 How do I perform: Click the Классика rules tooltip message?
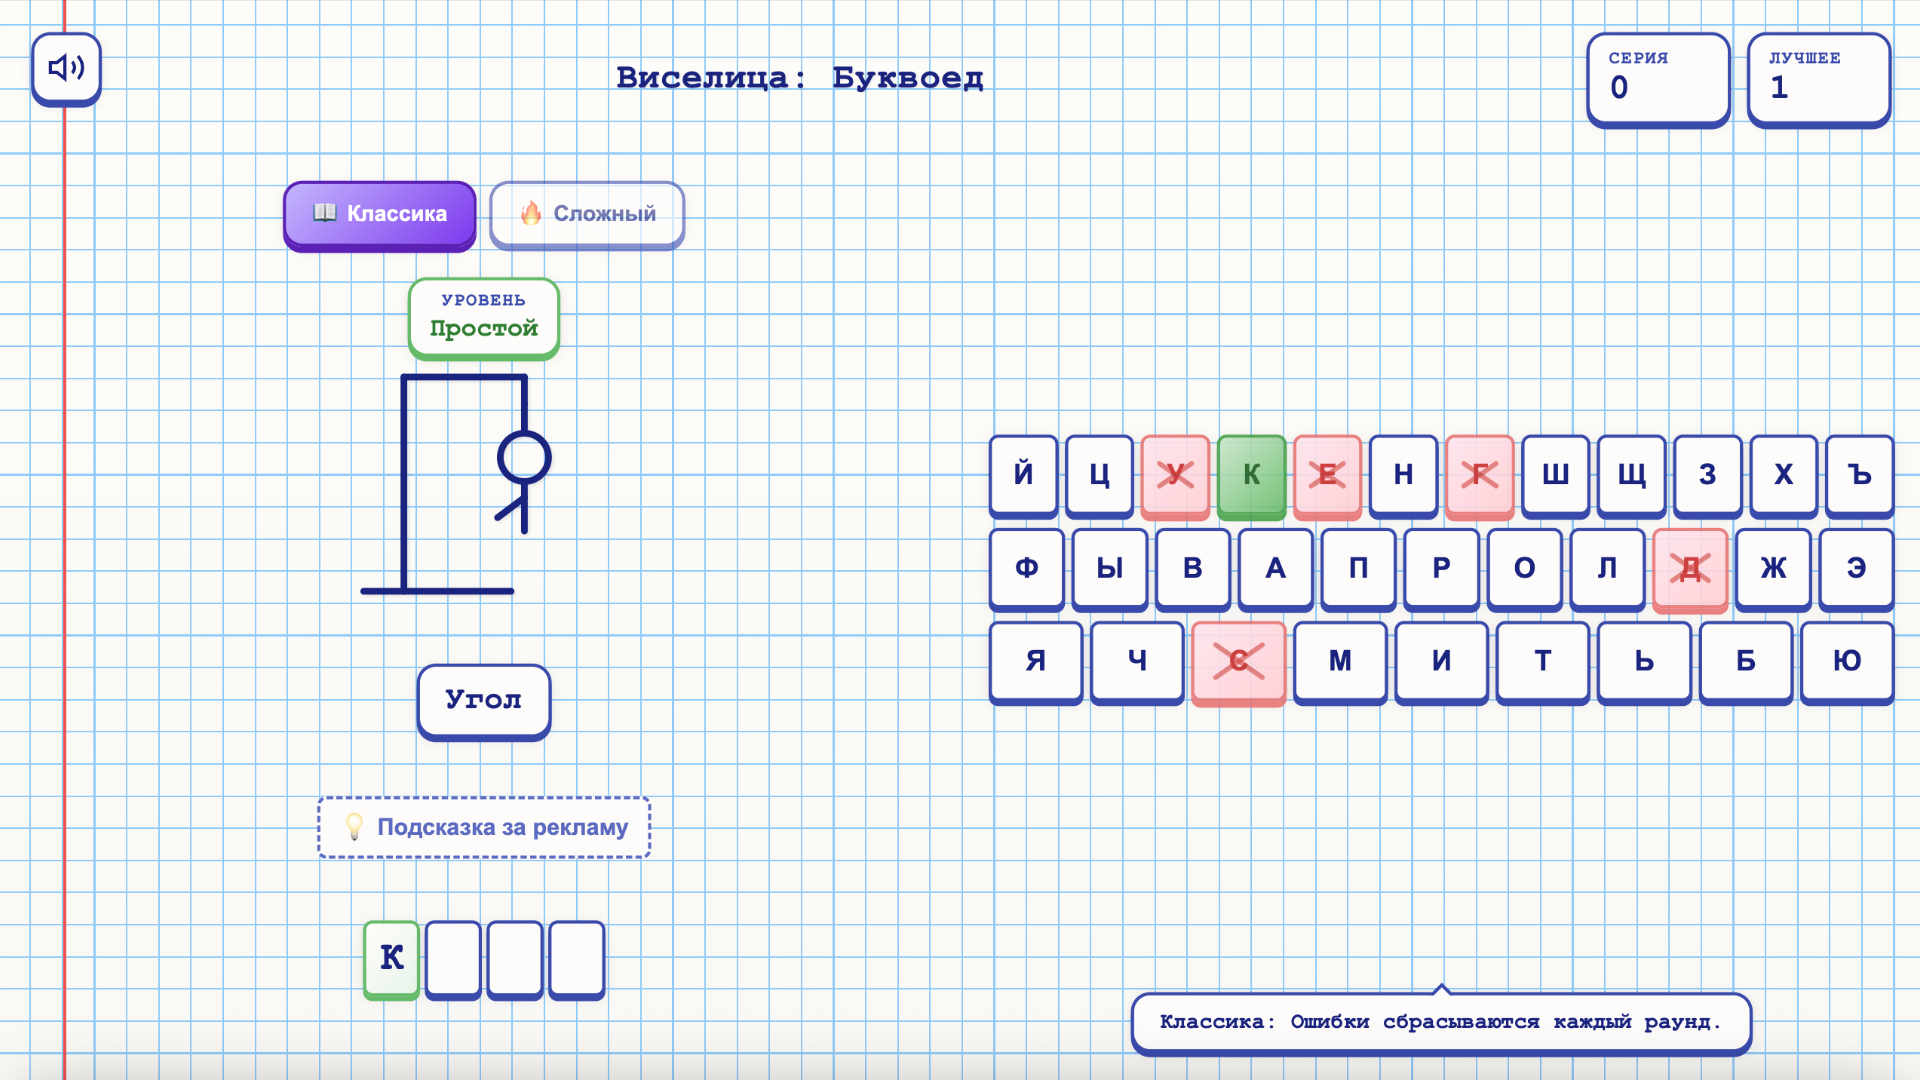click(1441, 1023)
